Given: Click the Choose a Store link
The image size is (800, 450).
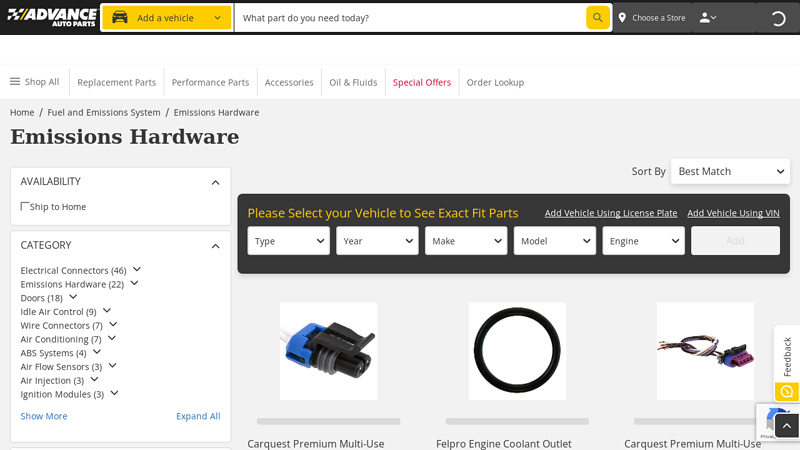Looking at the screenshot, I should (x=659, y=18).
